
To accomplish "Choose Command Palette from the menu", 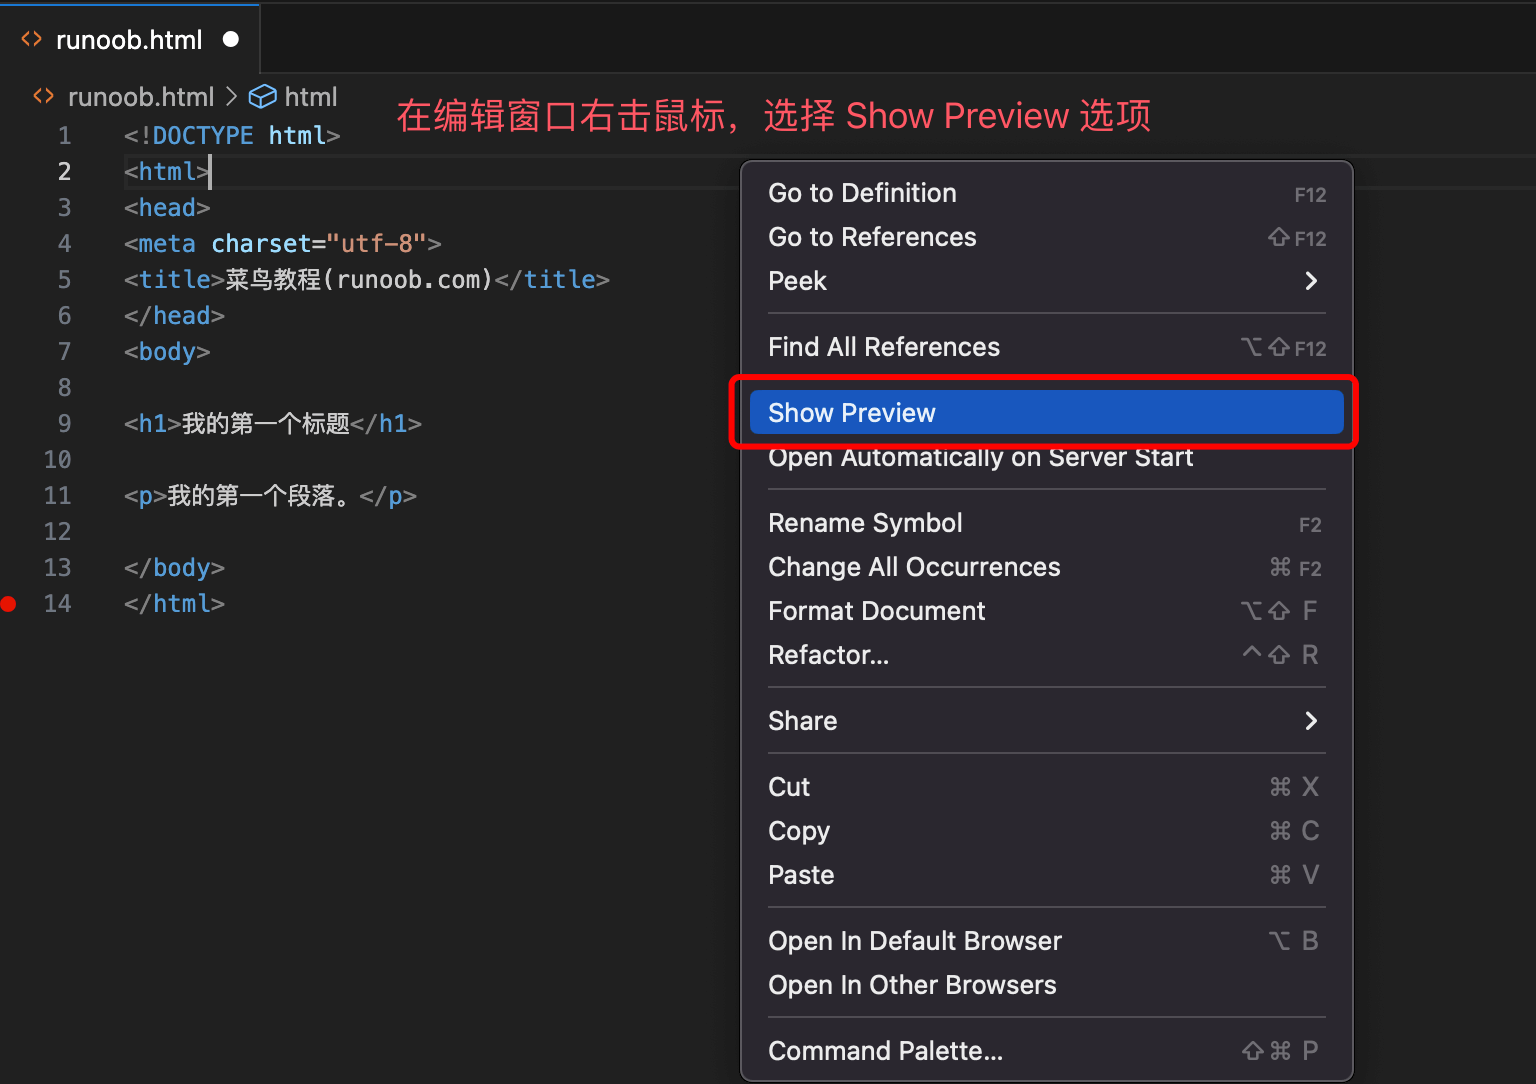I will (885, 1050).
